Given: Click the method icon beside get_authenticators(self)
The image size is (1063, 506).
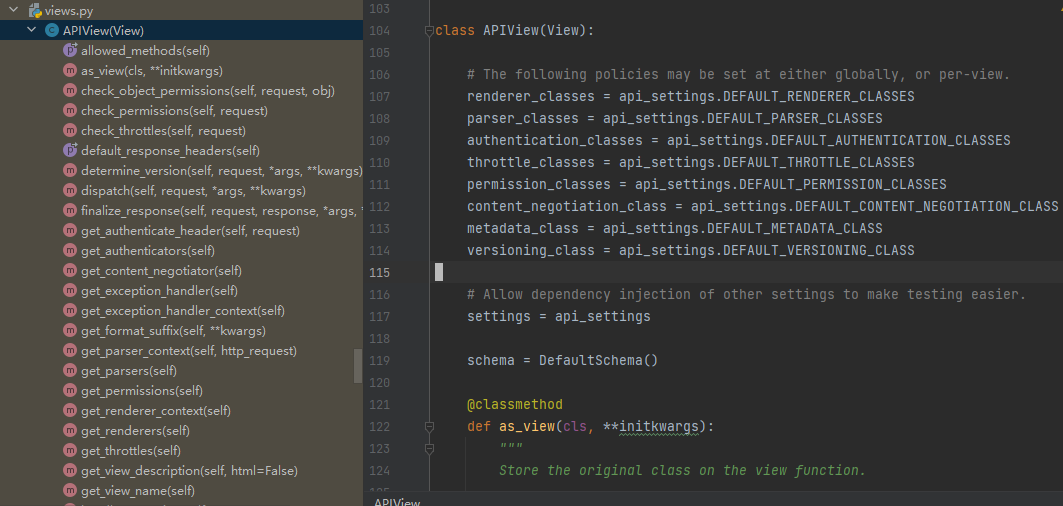Looking at the screenshot, I should pos(70,250).
